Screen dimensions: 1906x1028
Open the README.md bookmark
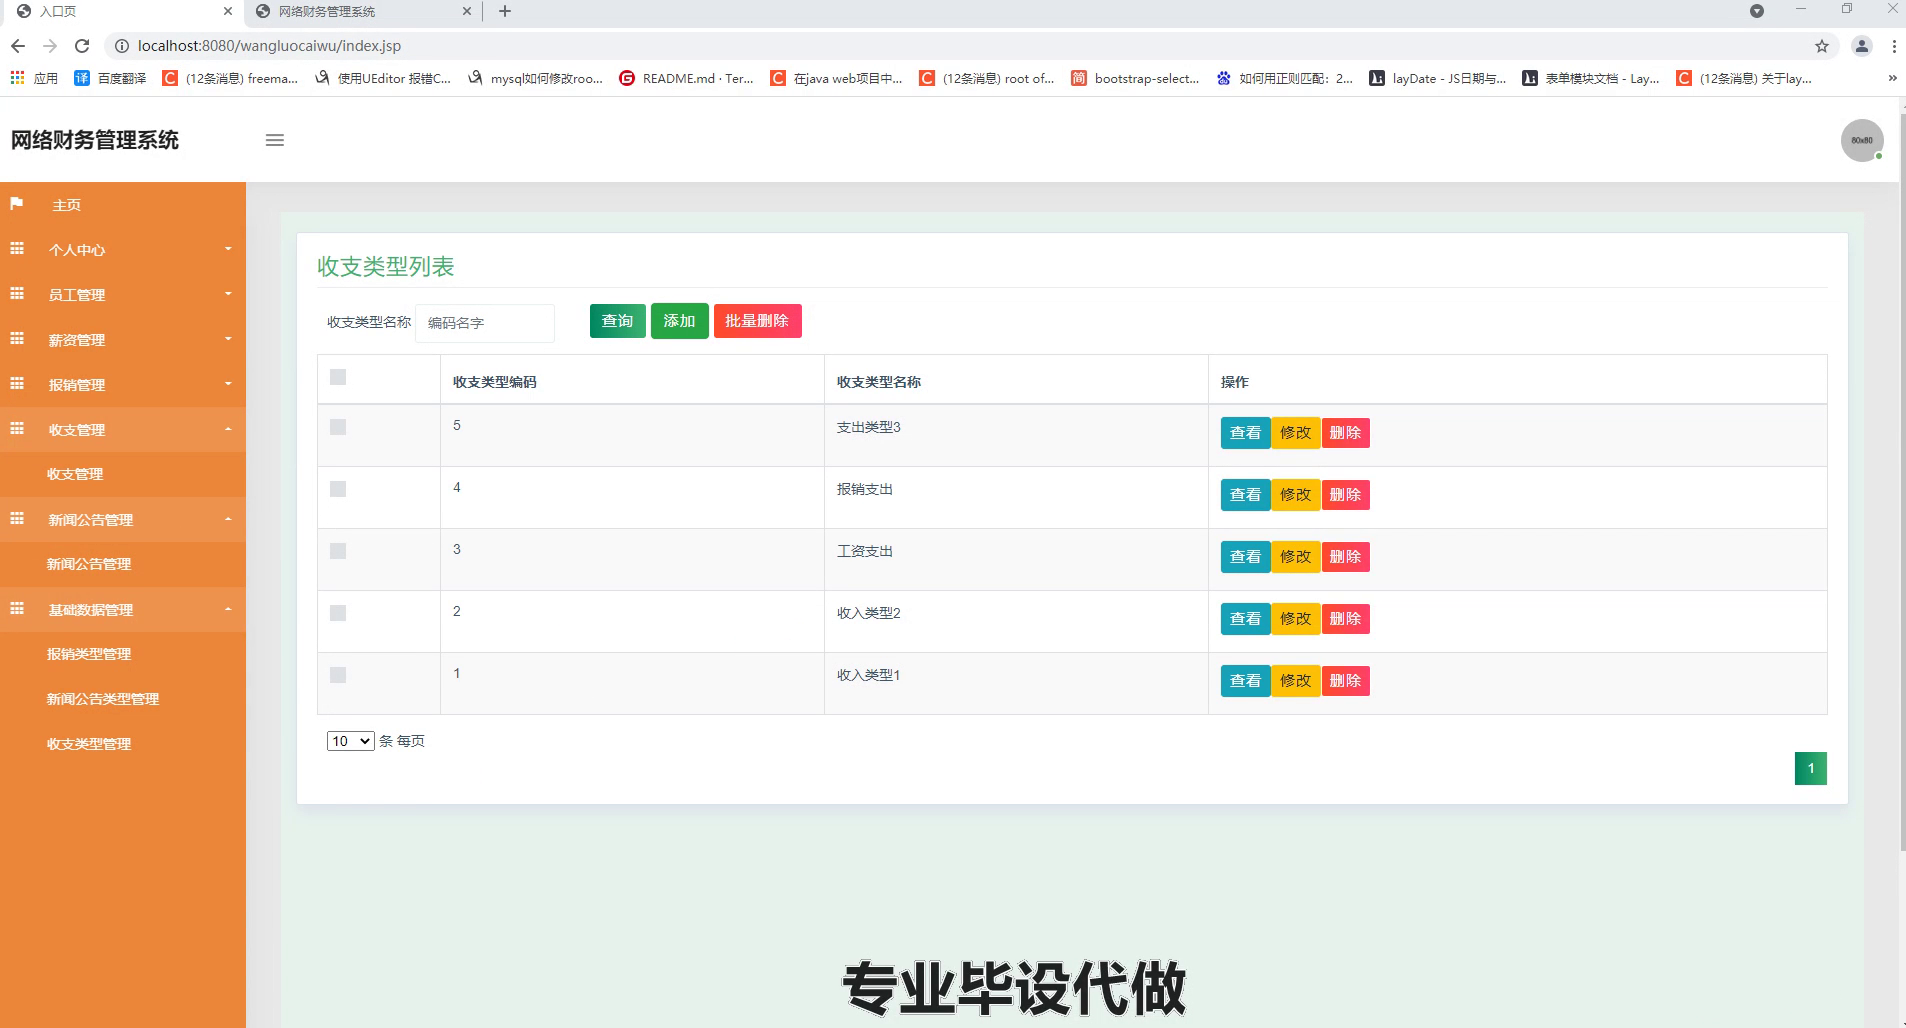pos(686,78)
